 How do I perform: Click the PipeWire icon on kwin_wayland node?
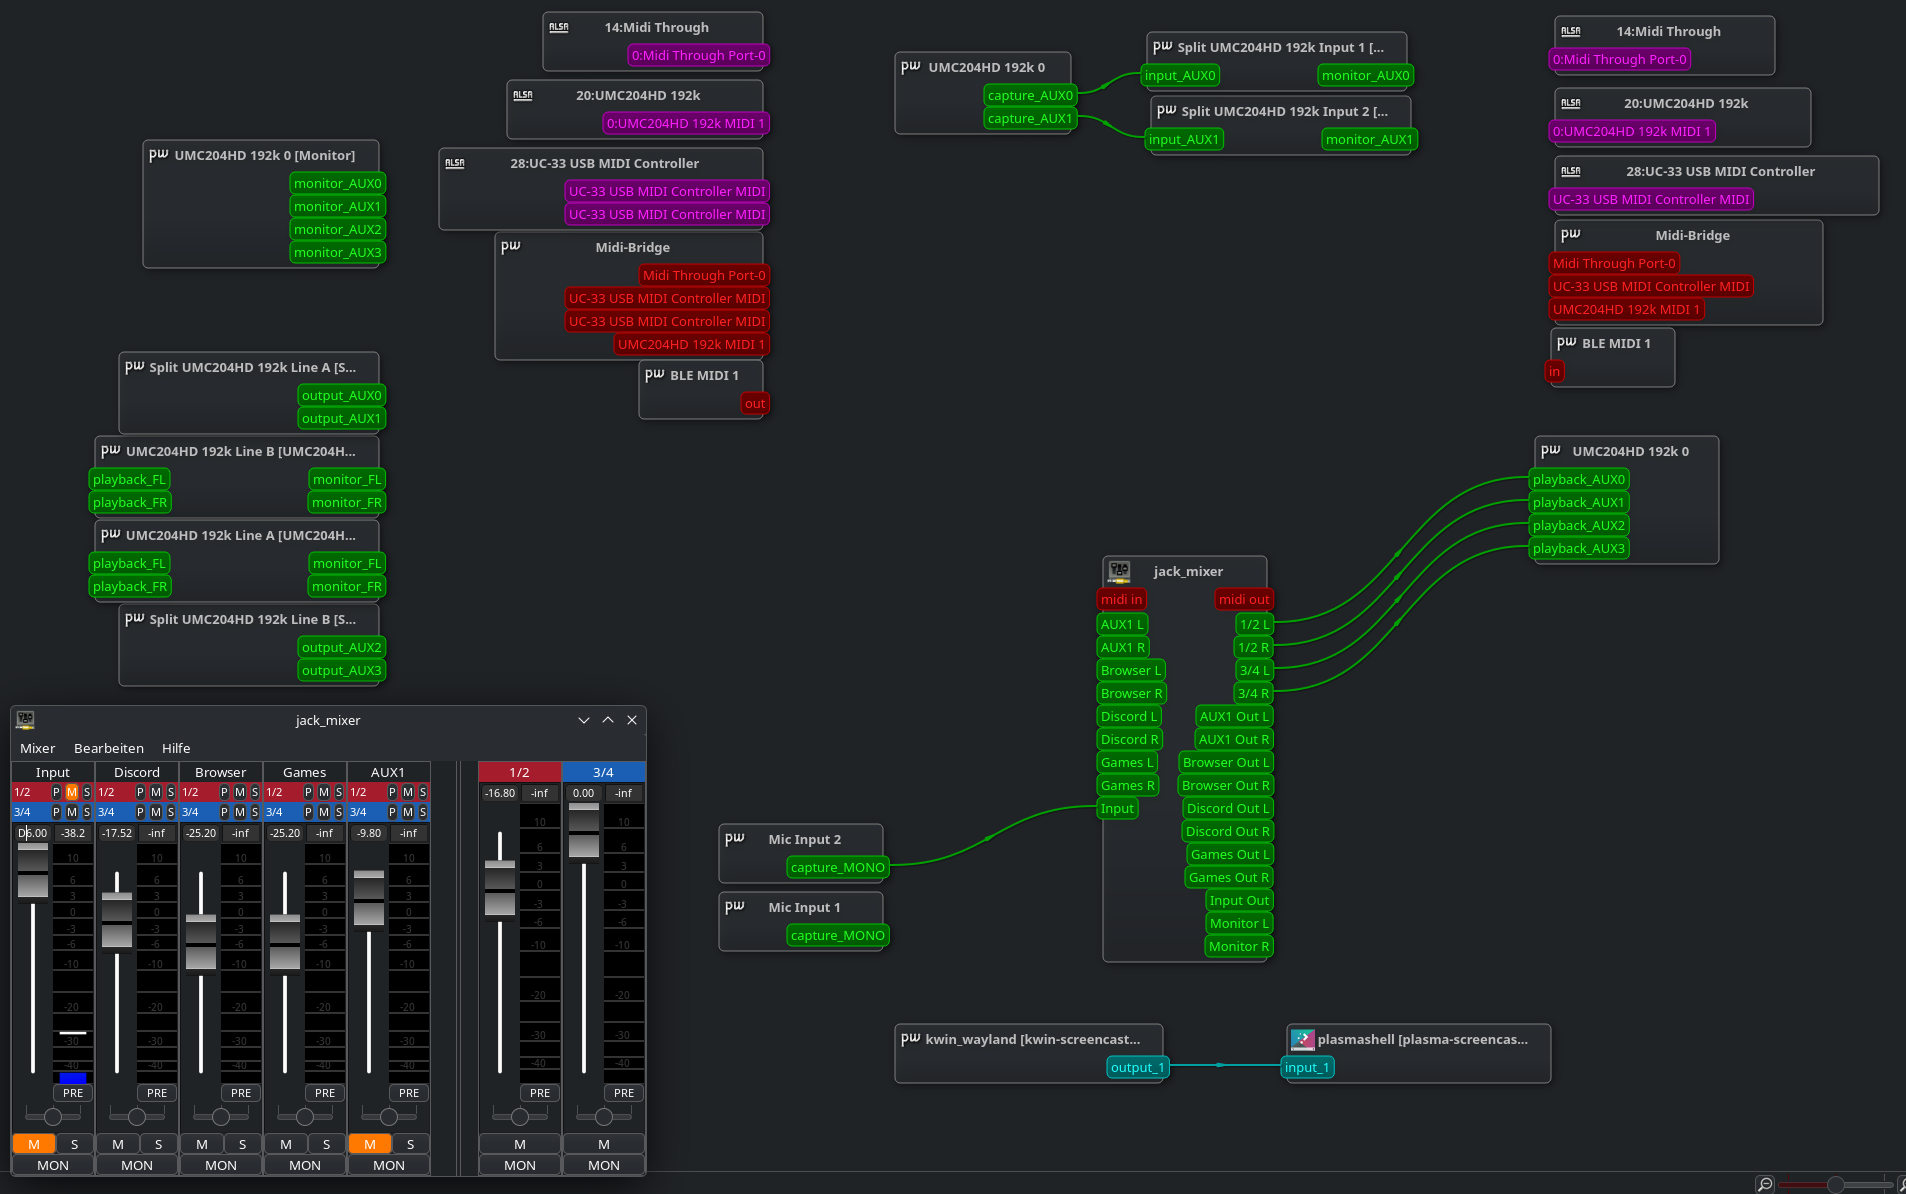[x=910, y=1039]
